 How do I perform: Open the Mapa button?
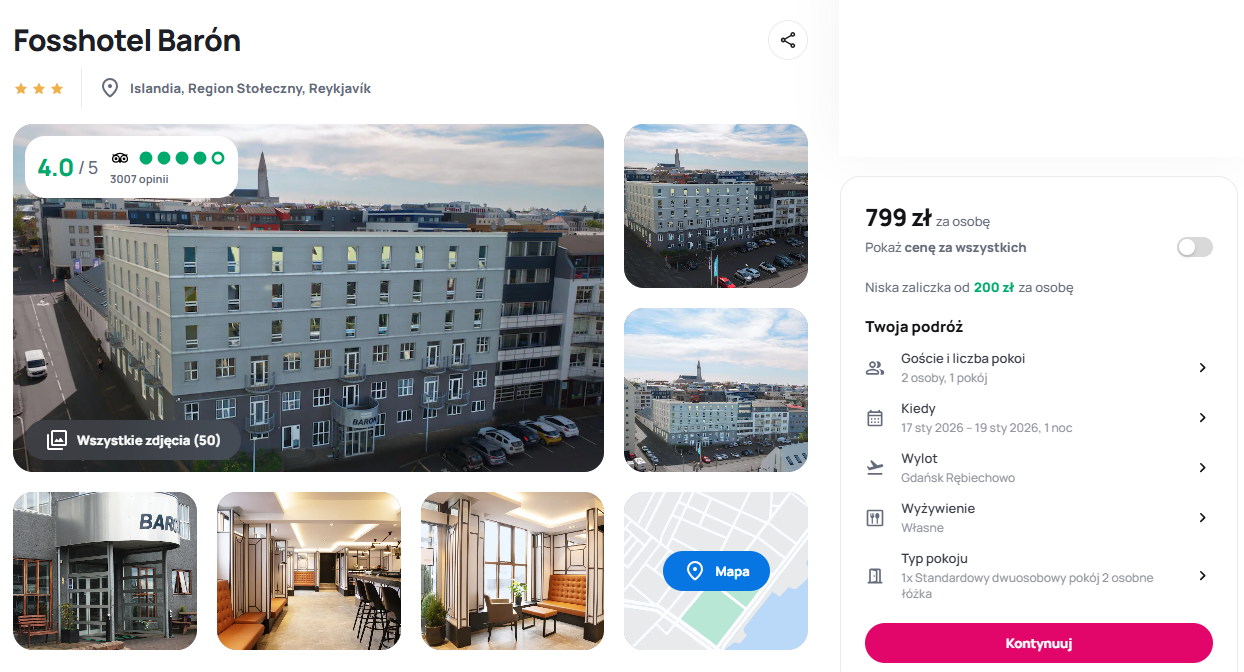point(716,571)
